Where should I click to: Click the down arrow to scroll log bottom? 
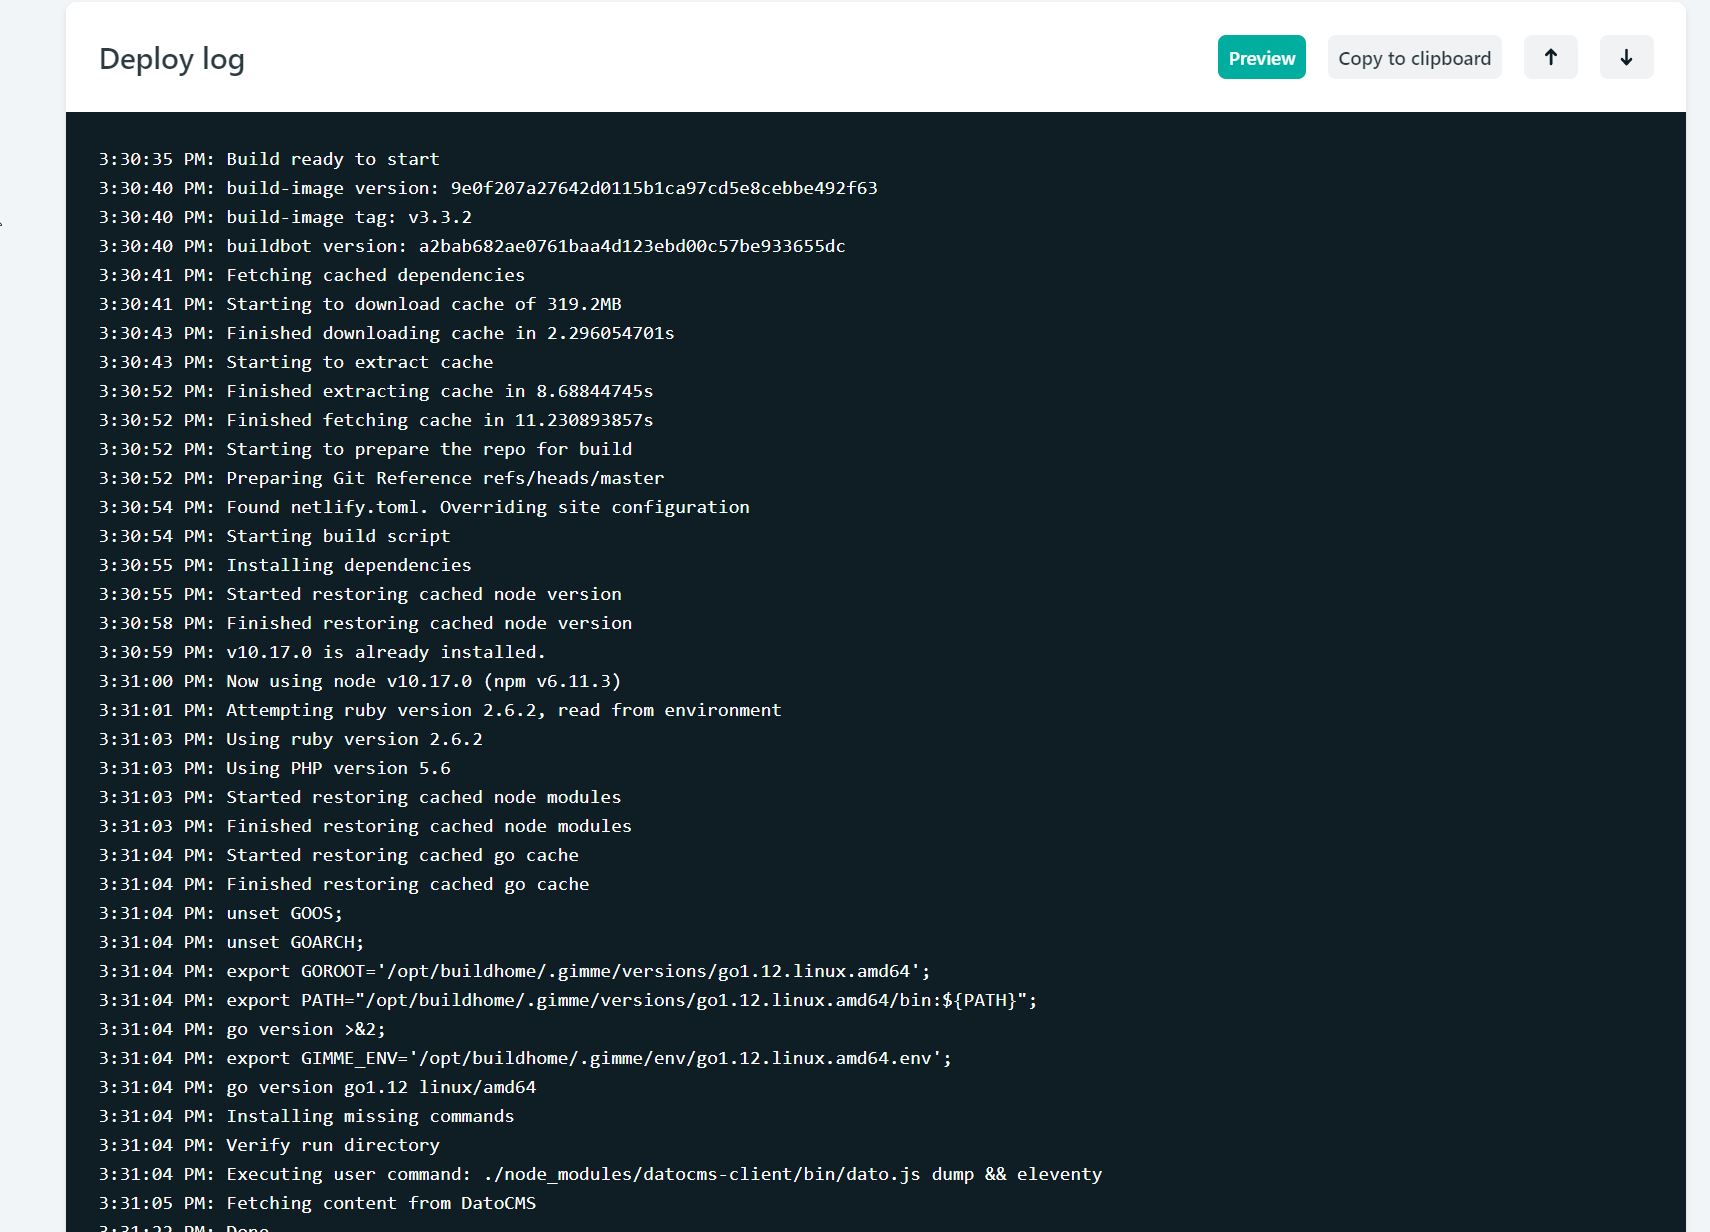(1626, 57)
